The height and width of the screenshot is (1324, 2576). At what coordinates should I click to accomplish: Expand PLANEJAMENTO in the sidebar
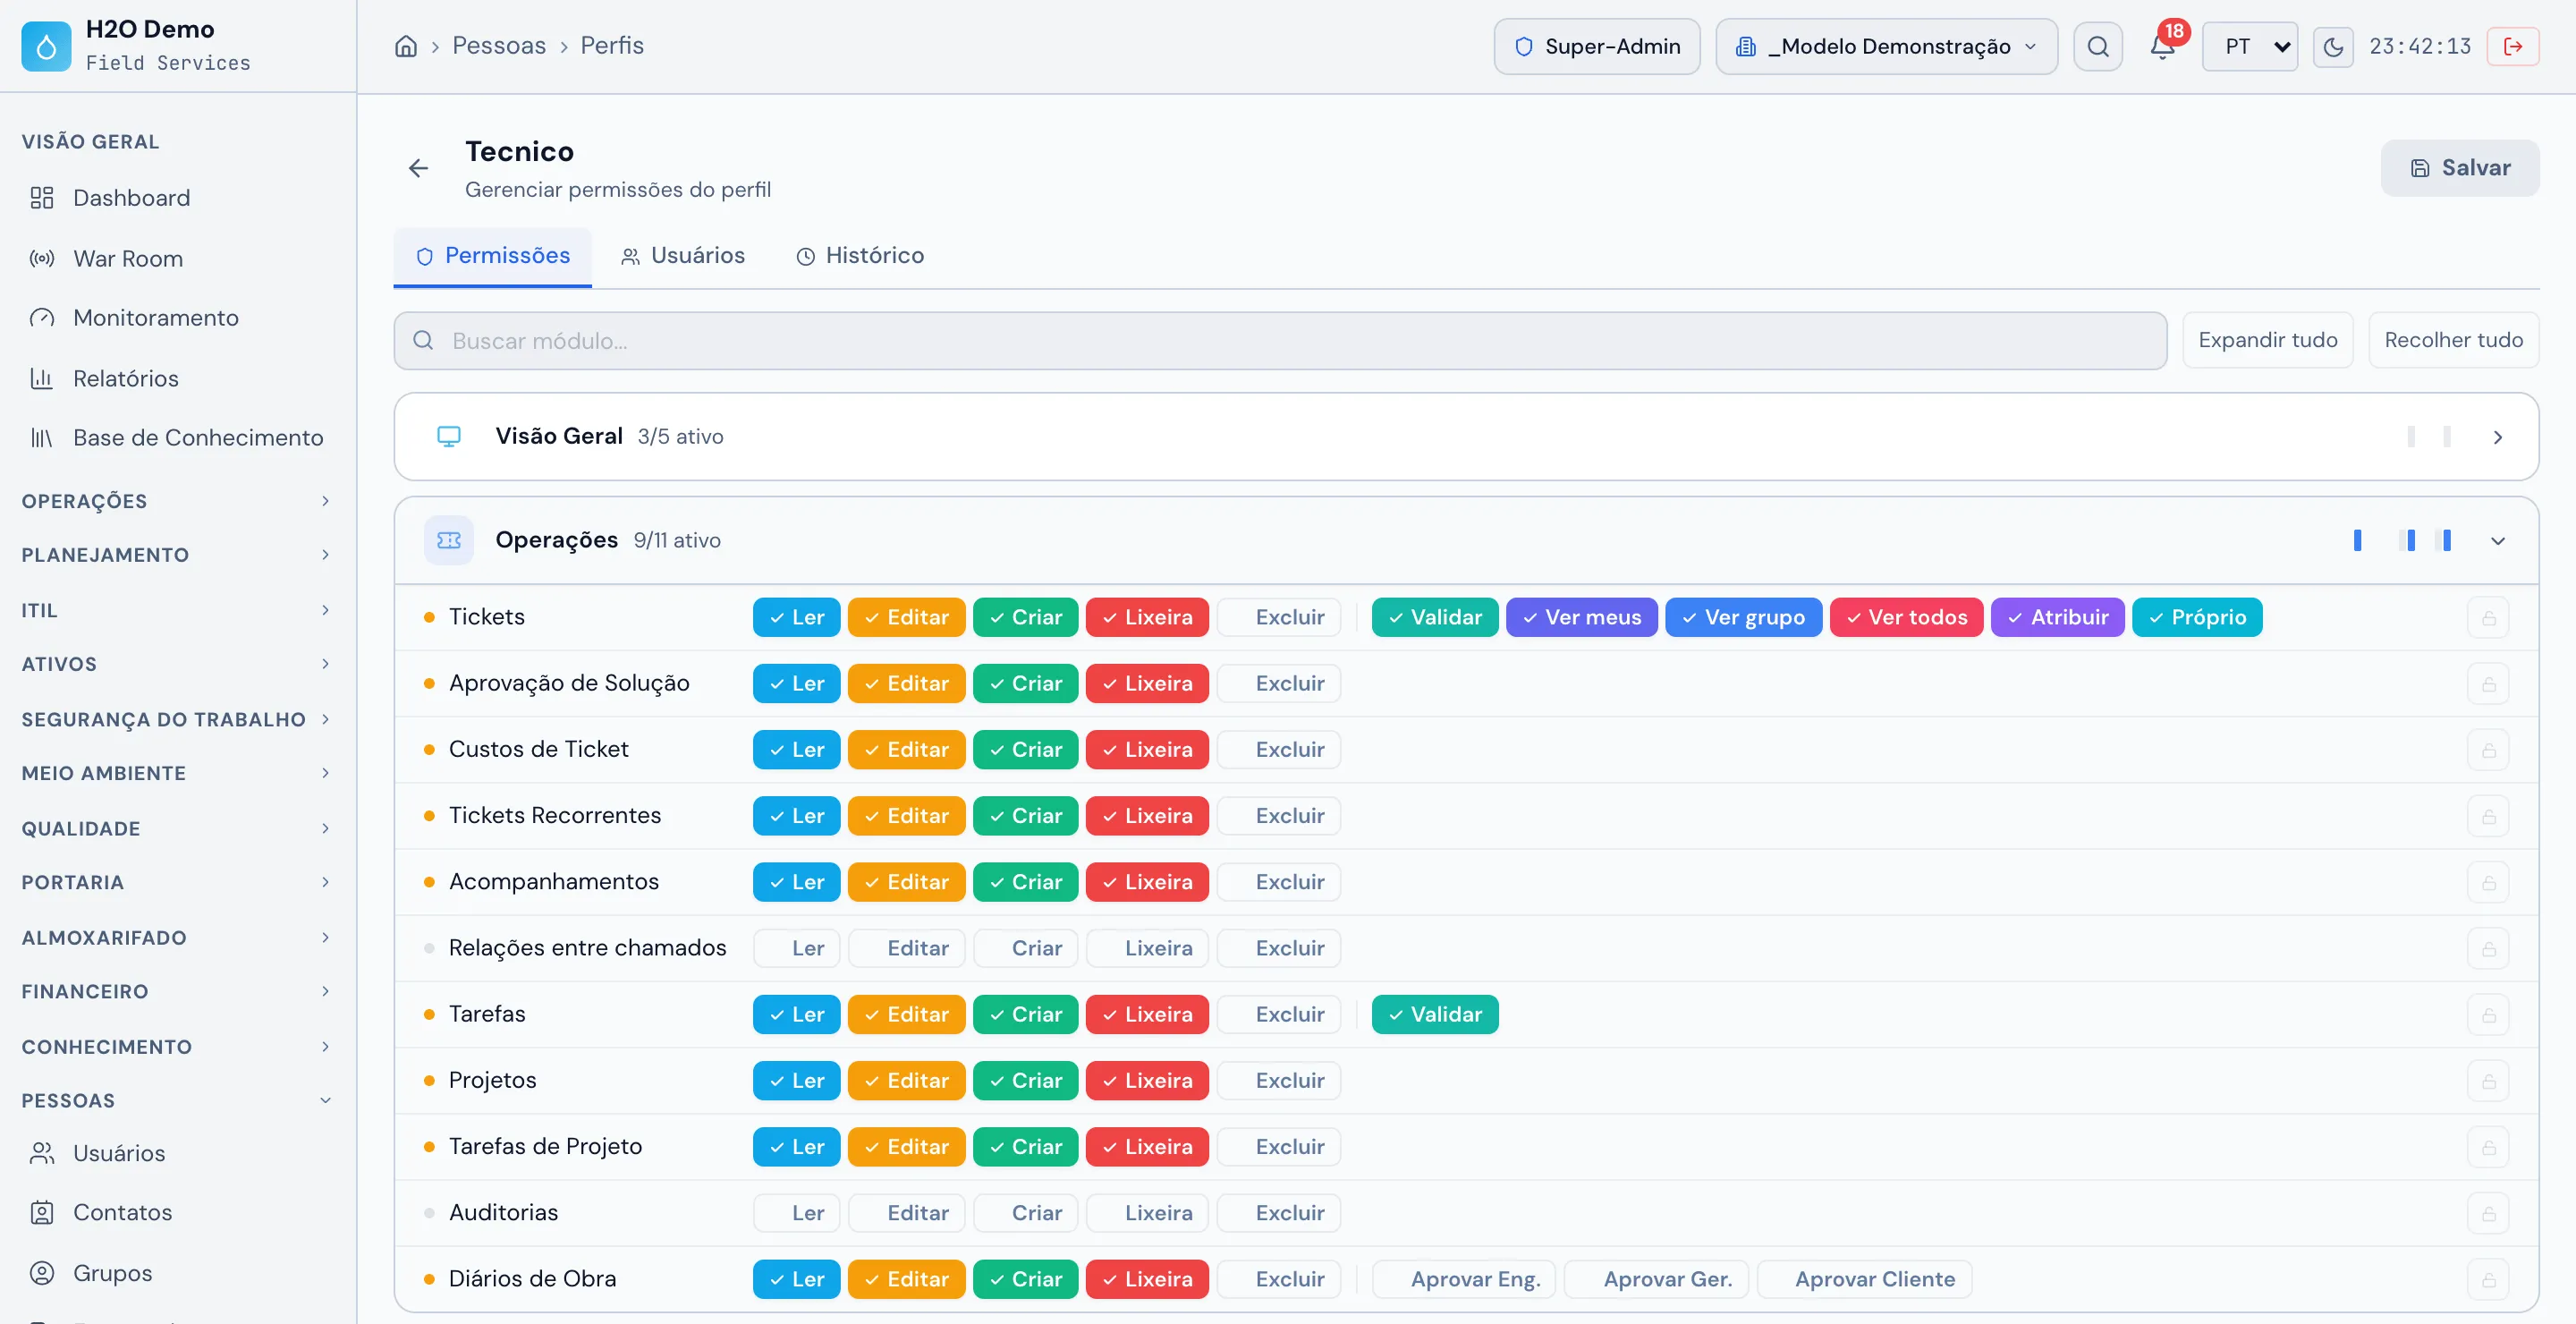pos(176,555)
